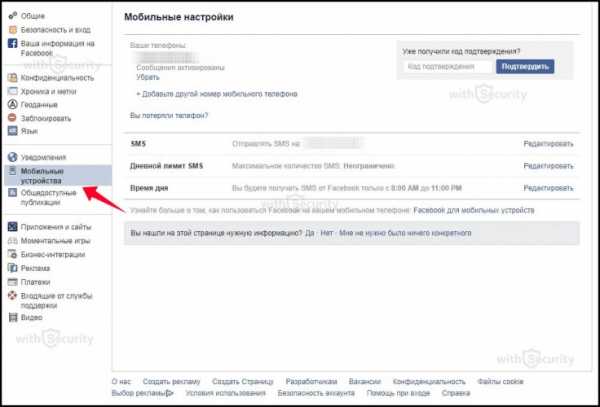Click the shield icon beside Безопасность и вход
Screen dimensions: 600x407
pos(13,29)
